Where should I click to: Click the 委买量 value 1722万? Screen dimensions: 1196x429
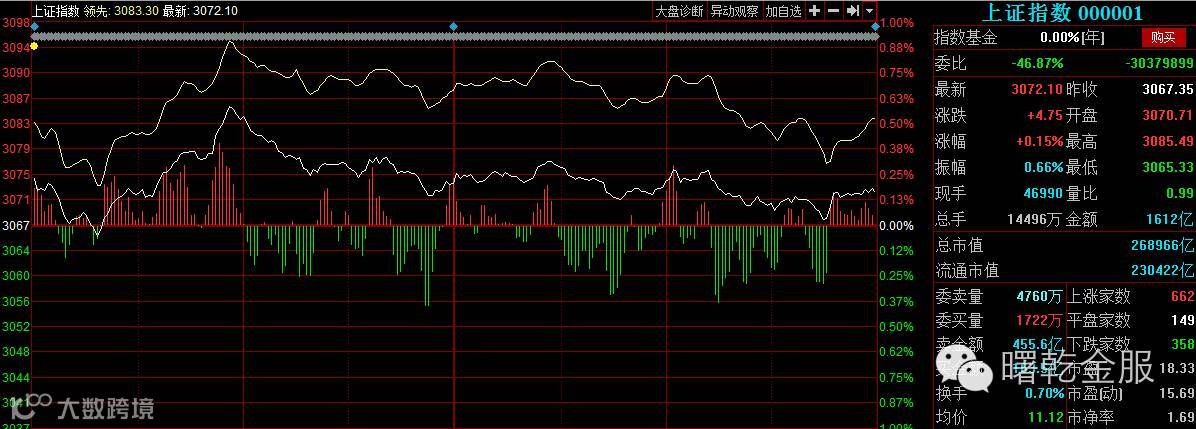(x=1040, y=321)
